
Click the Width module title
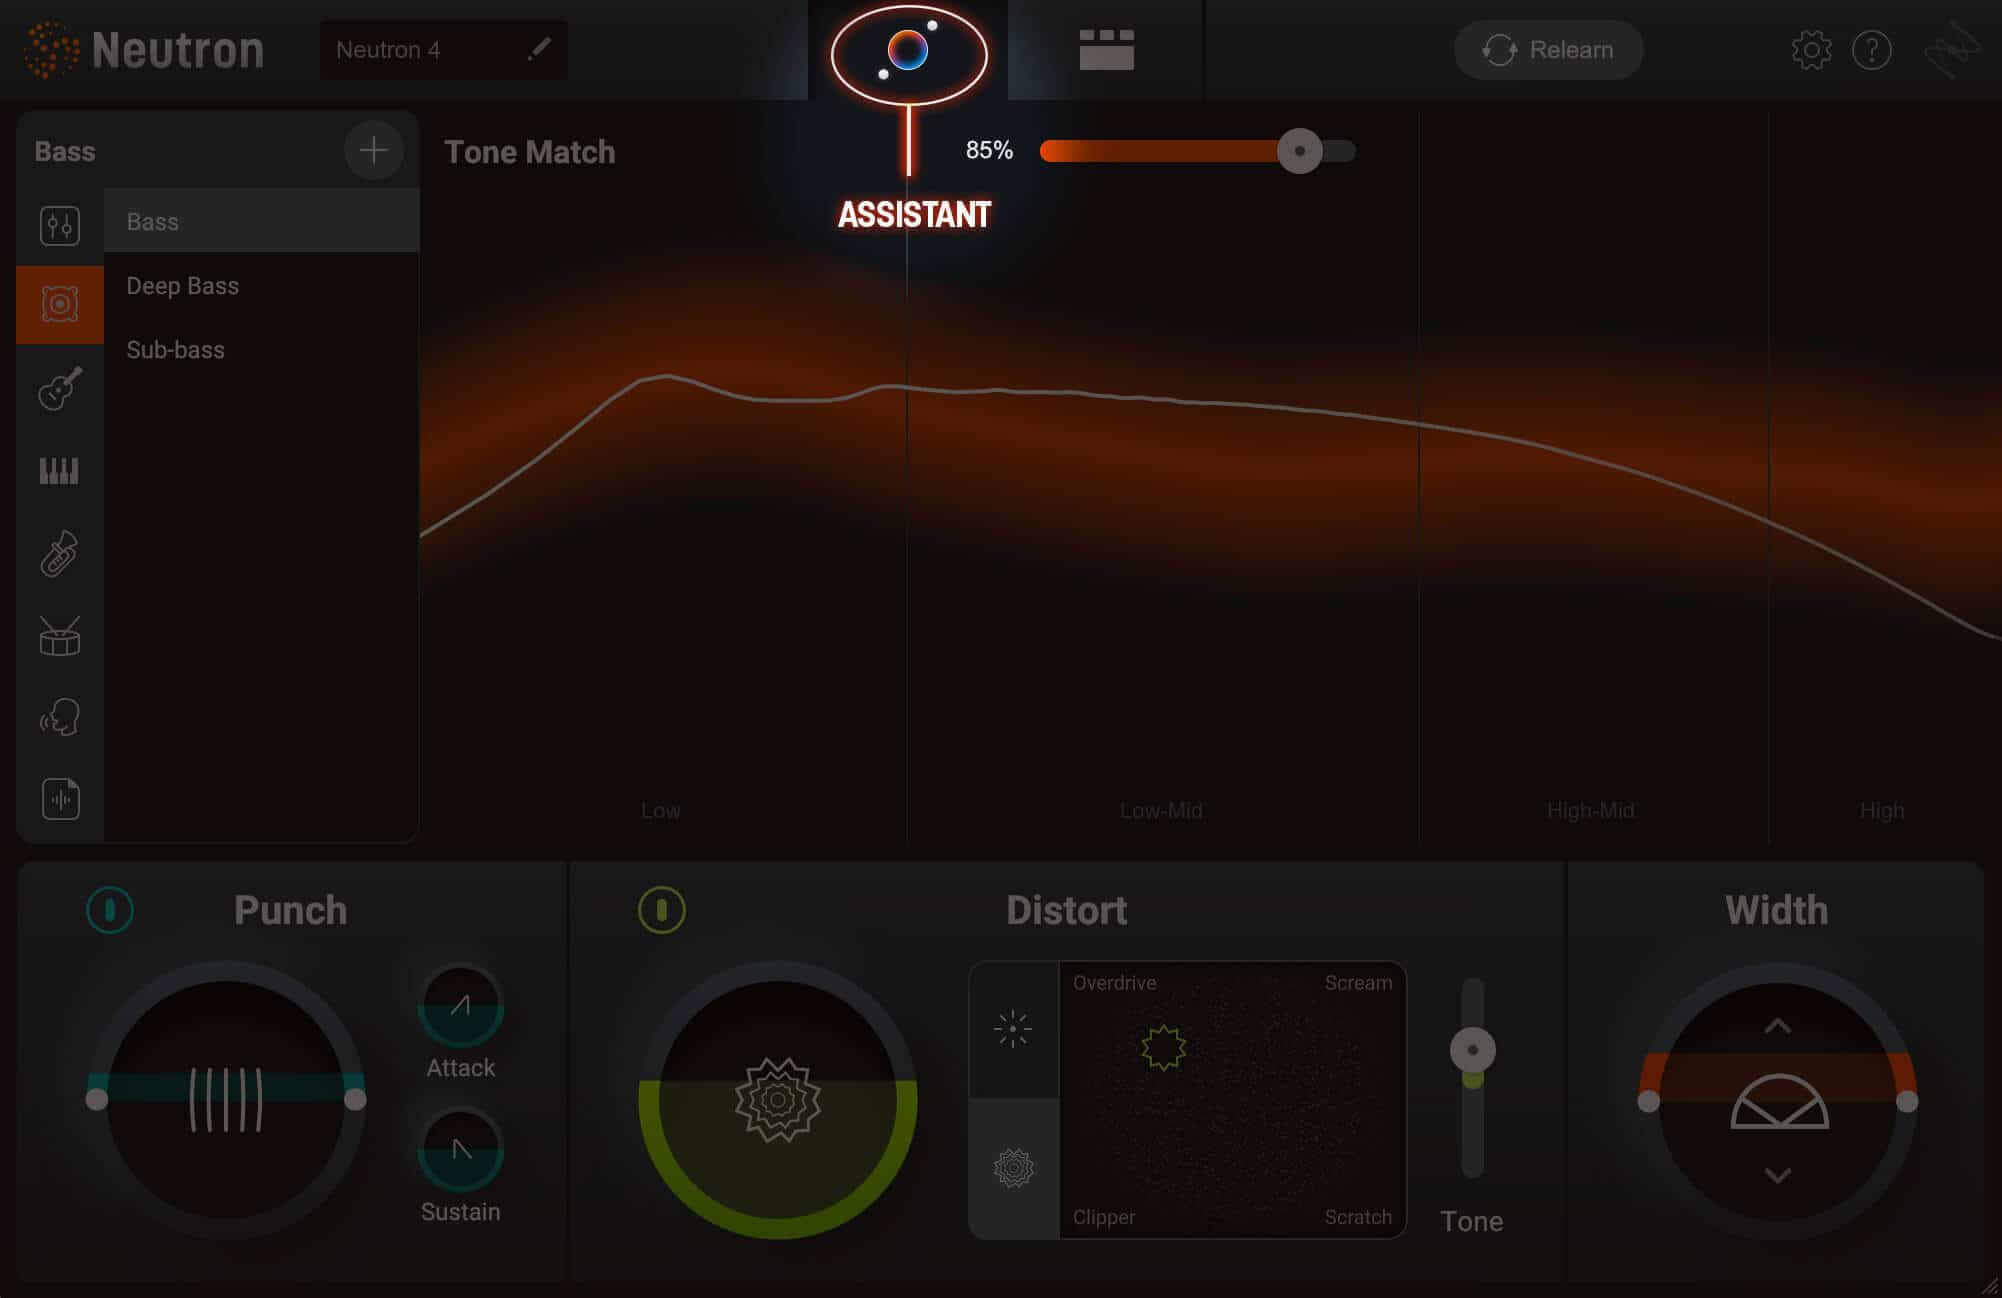[1776, 910]
